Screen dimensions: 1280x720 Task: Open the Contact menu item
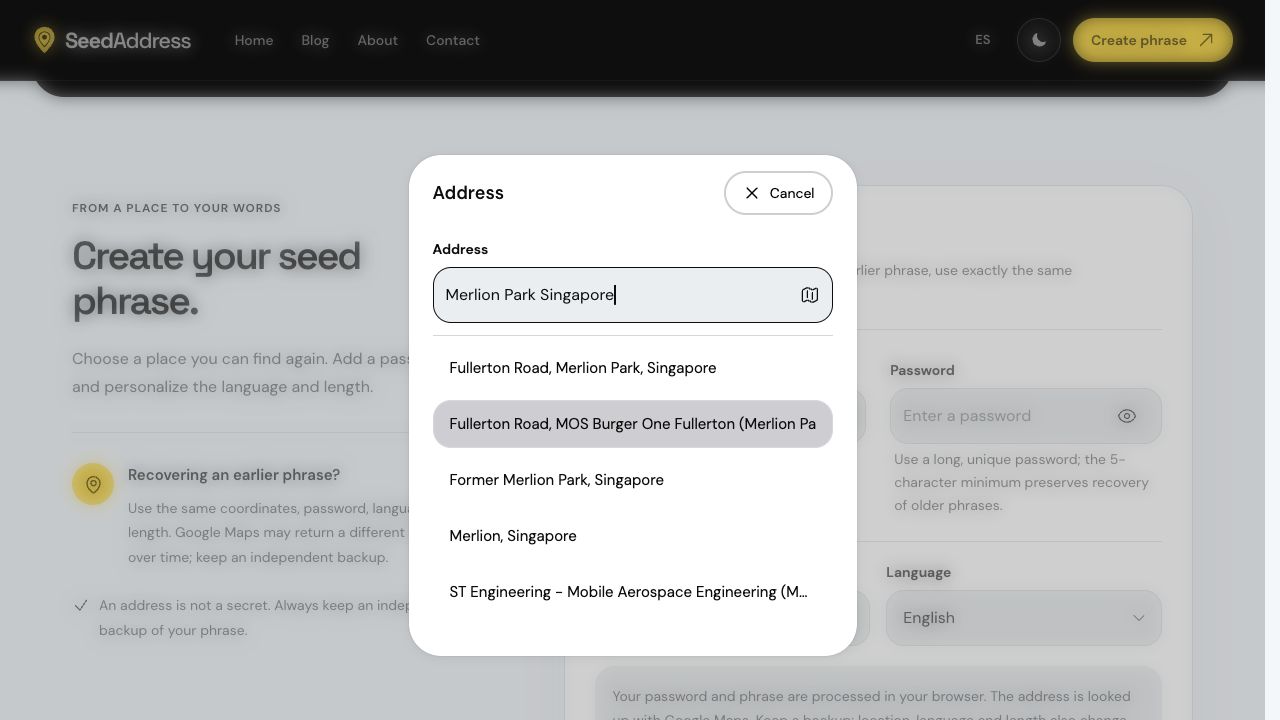(x=453, y=40)
